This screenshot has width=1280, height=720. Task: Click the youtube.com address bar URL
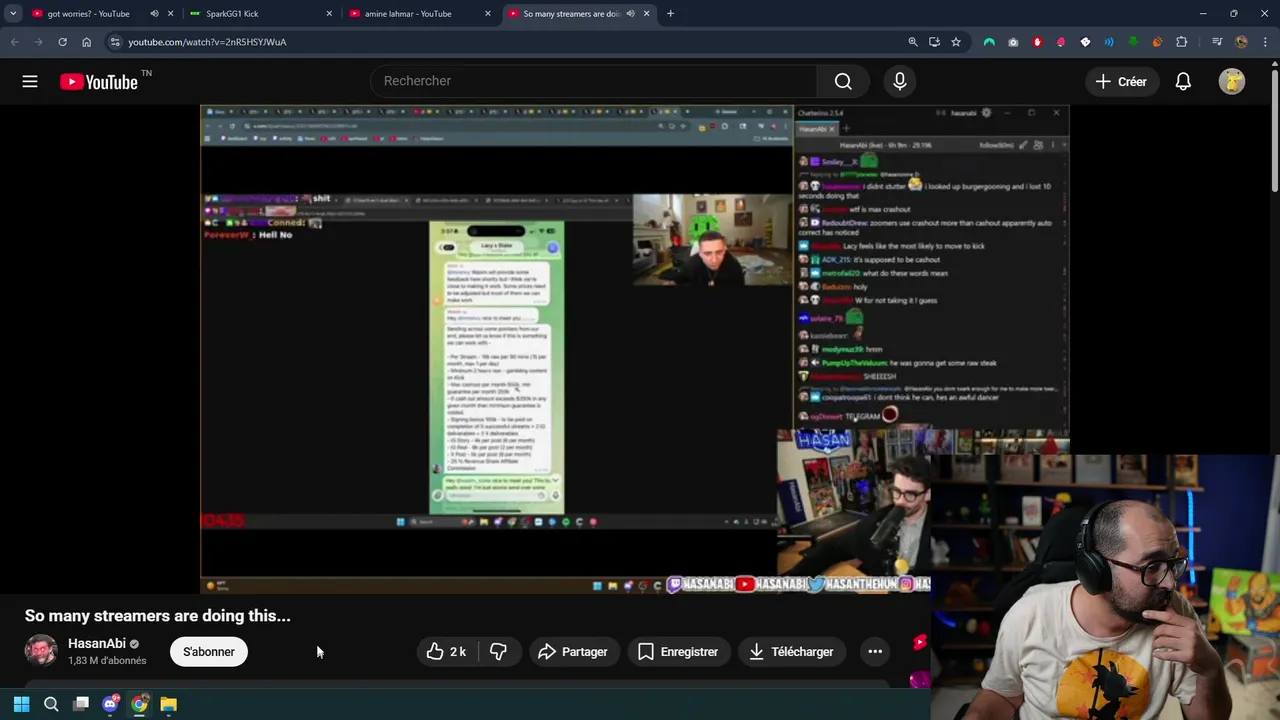(x=207, y=42)
